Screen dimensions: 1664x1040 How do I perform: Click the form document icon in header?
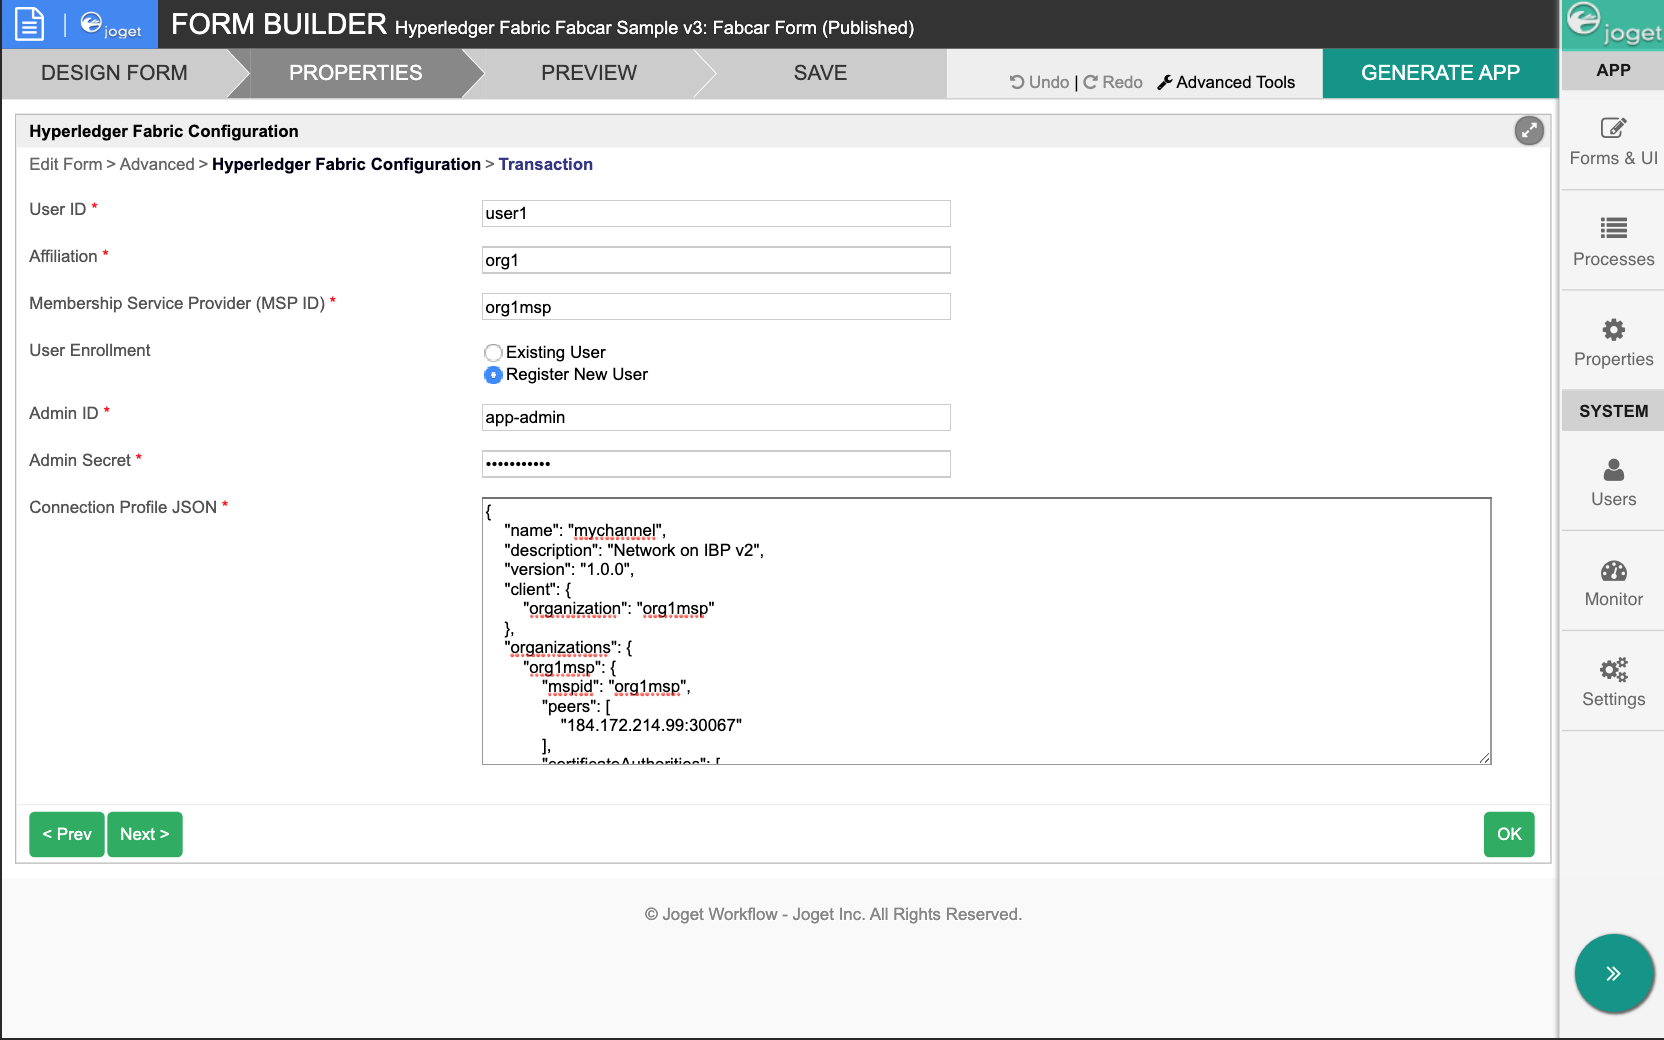click(30, 24)
